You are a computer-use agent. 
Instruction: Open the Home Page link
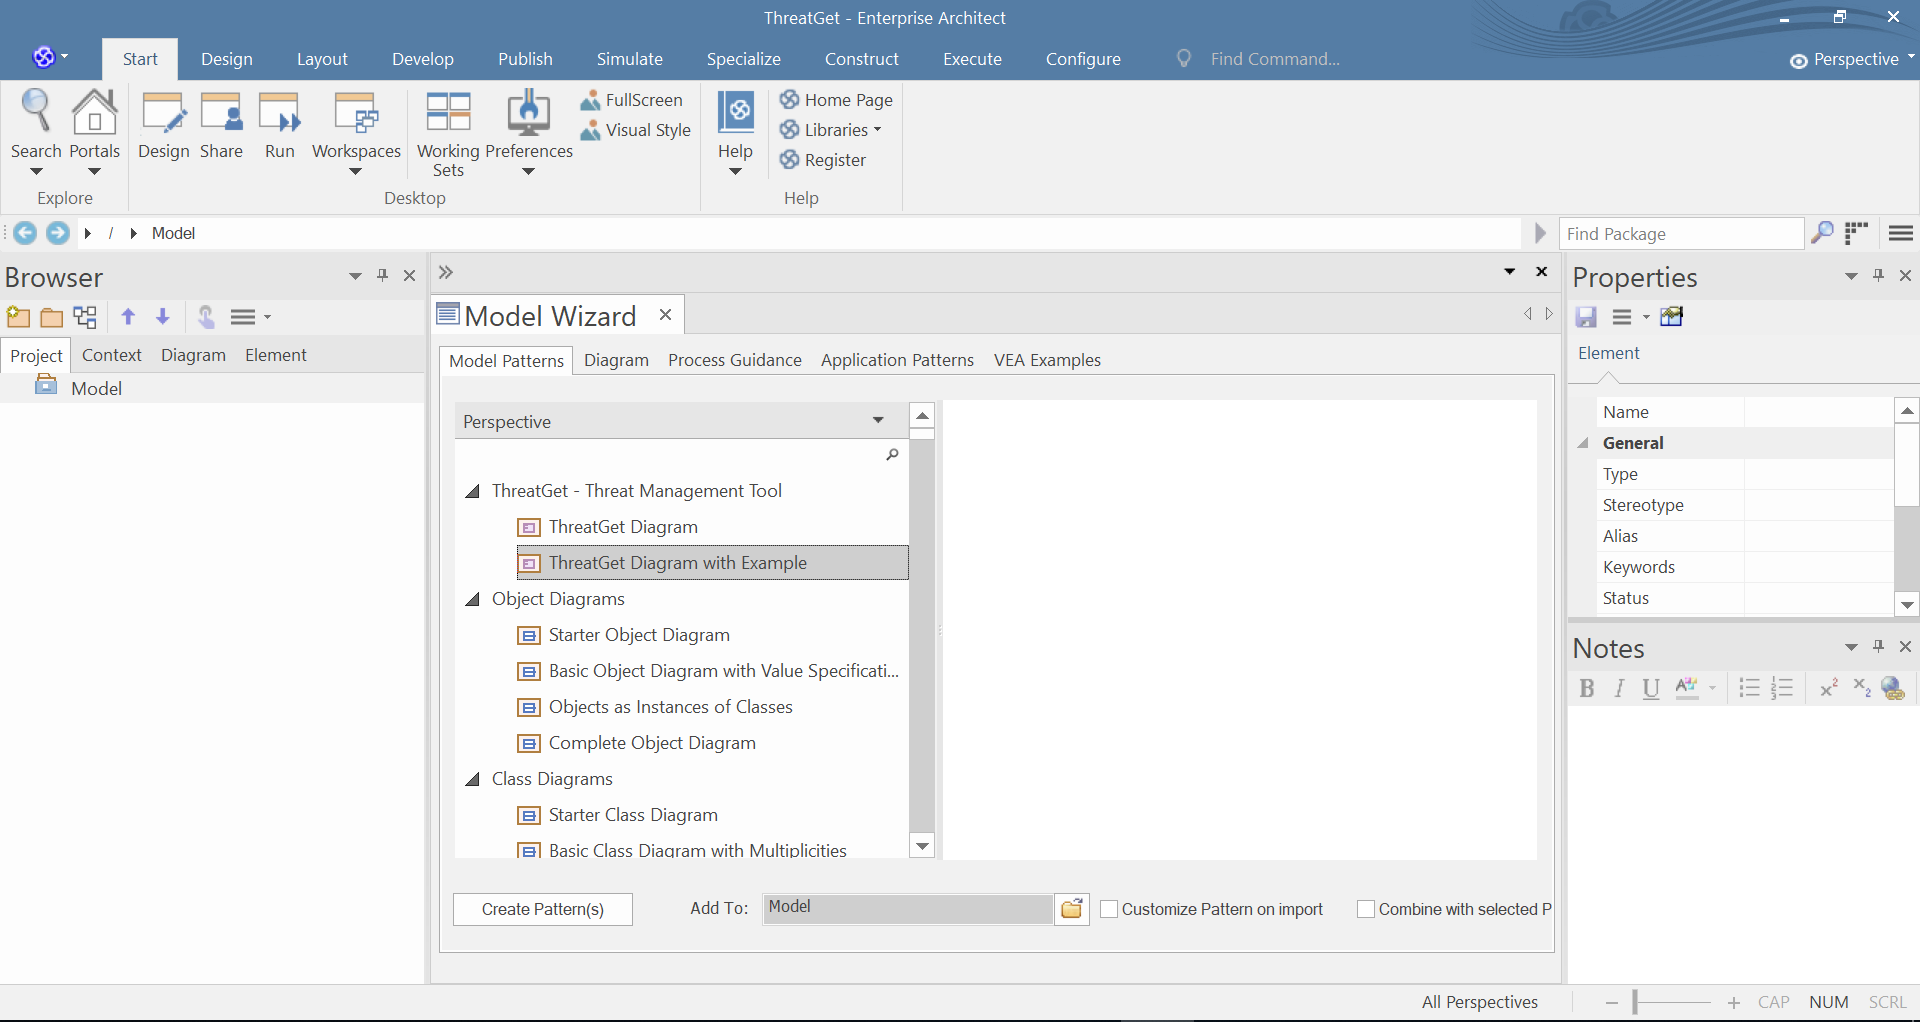tap(836, 100)
